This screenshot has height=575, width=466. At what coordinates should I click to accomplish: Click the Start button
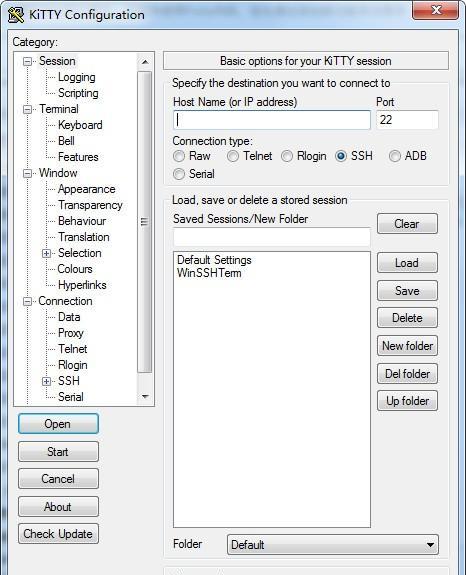(x=58, y=451)
